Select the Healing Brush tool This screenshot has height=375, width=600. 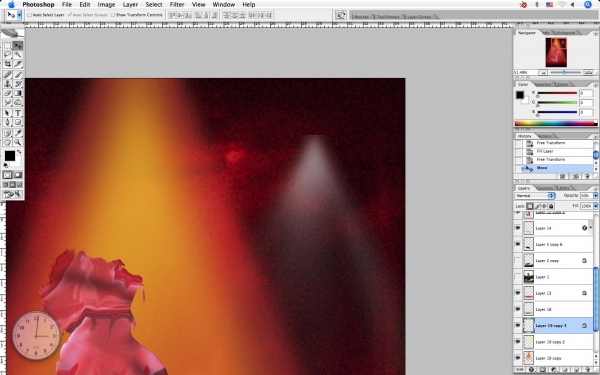[x=7, y=75]
